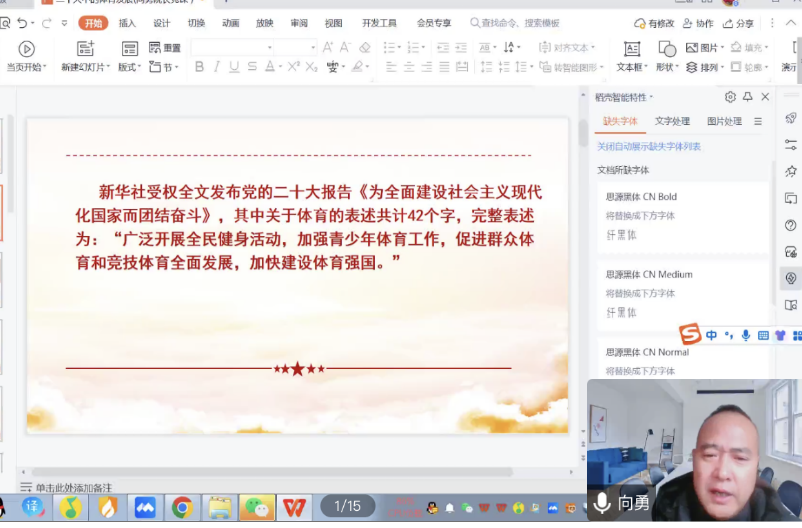The width and height of the screenshot is (802, 528).
Task: Click the notes area to add notes
Action: pos(80,488)
